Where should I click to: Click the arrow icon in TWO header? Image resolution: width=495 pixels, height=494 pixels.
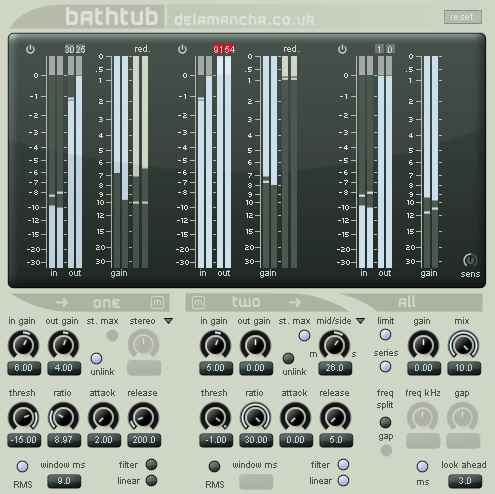(294, 302)
